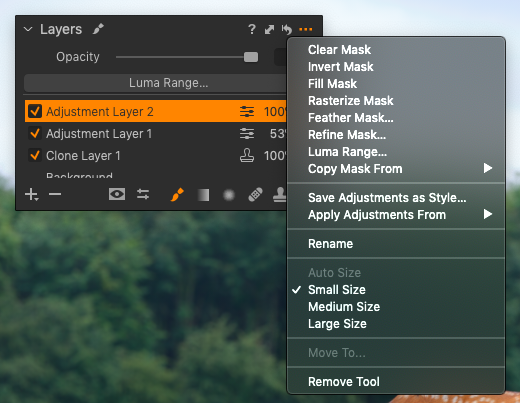
Task: Open the Layers help question mark
Action: (x=252, y=29)
